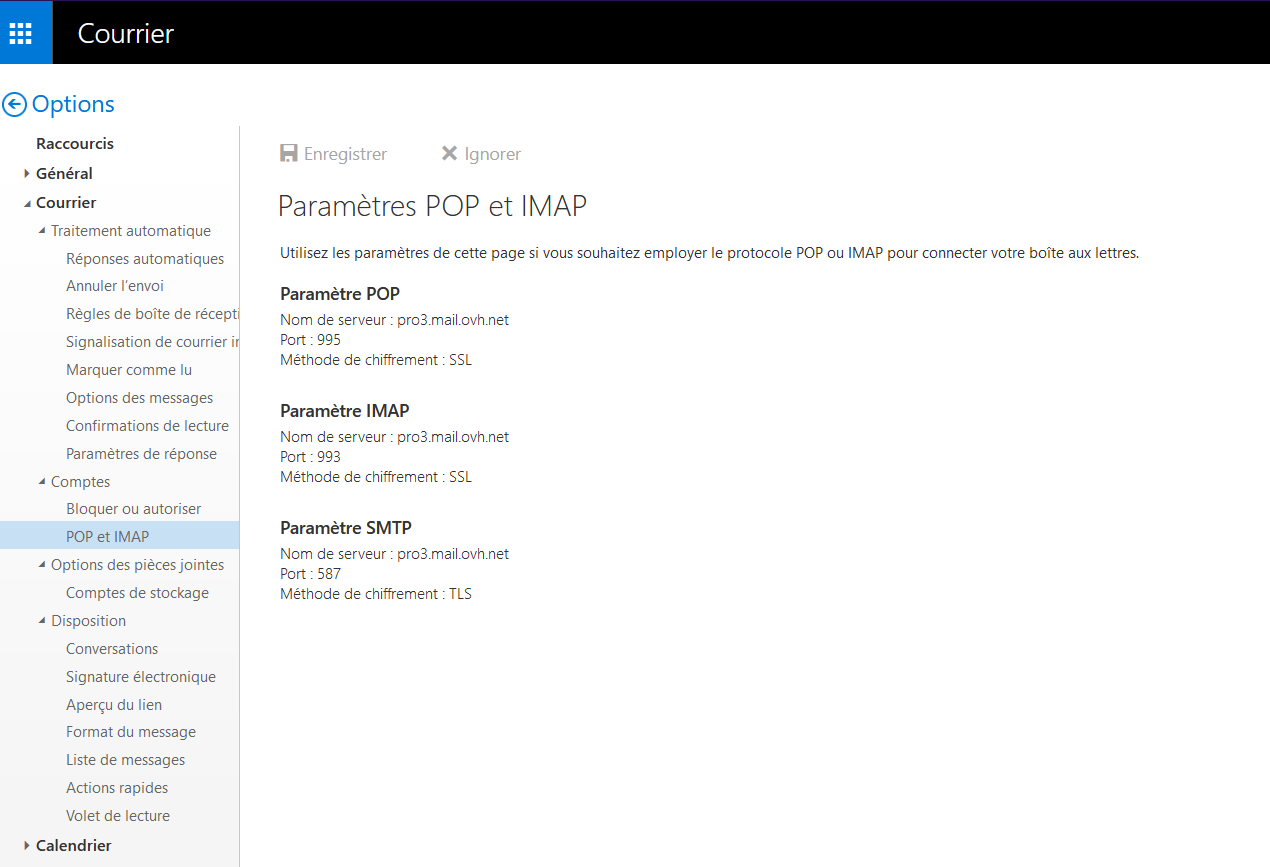Click the back arrow next to Options
Viewport: 1270px width, 867px height.
pos(15,105)
